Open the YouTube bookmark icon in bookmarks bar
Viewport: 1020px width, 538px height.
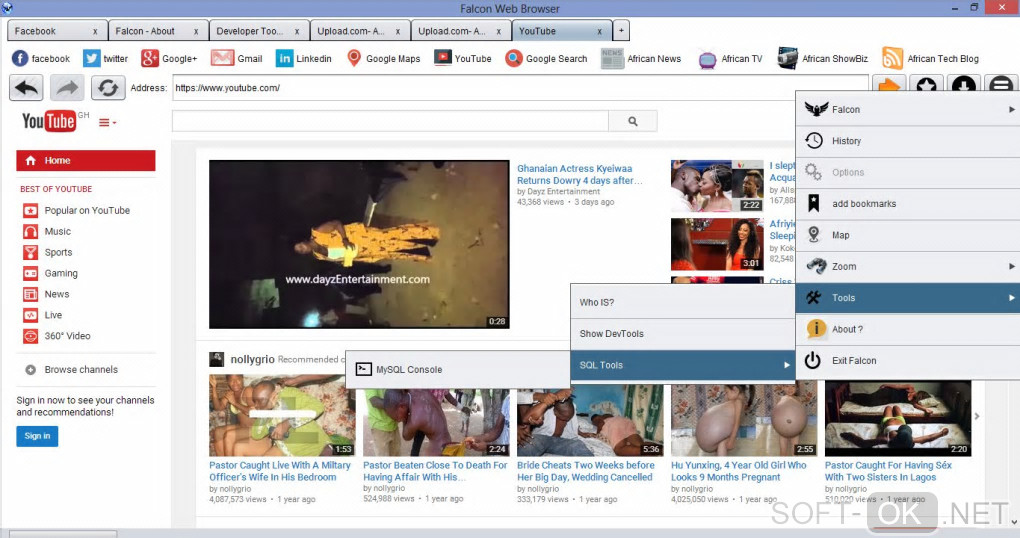[443, 59]
